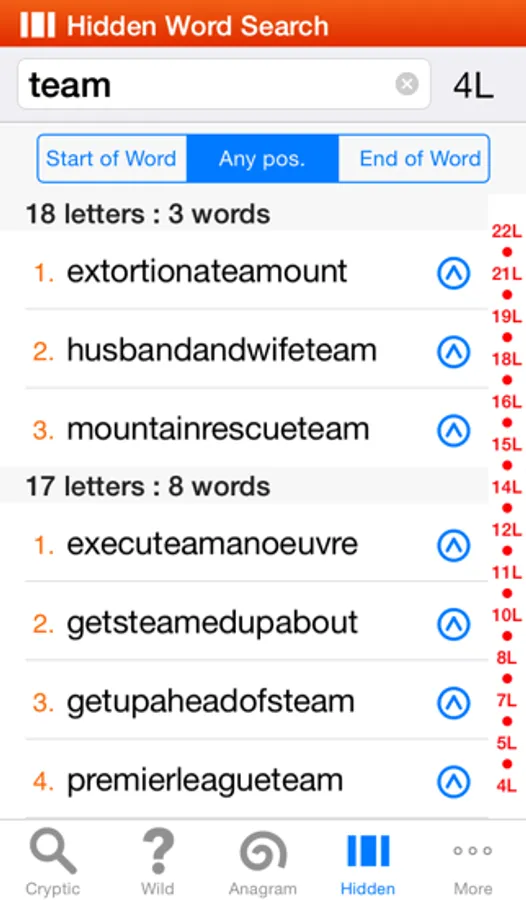Expand details arrow for executeamanoeuvre

[x=454, y=545]
